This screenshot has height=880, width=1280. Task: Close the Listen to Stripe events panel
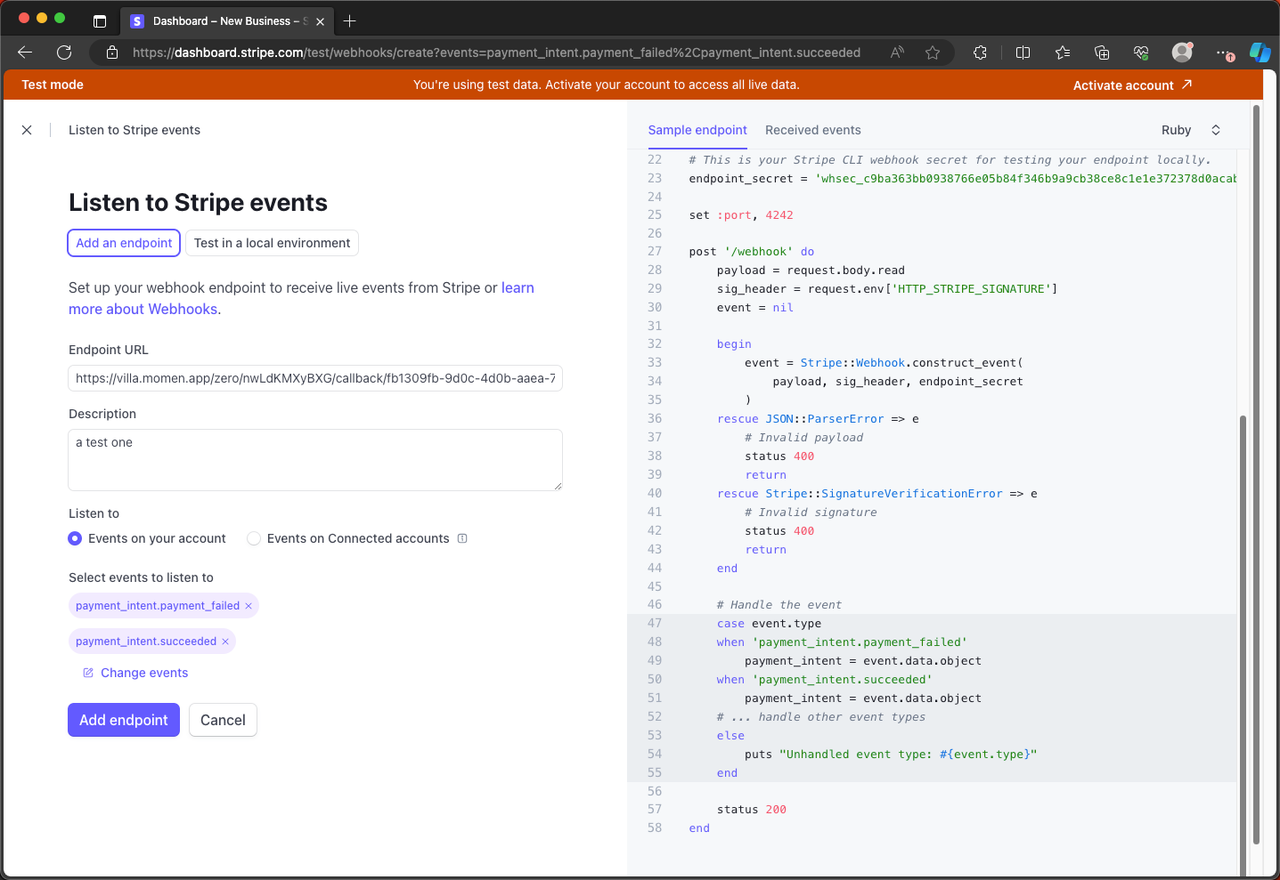coord(27,130)
